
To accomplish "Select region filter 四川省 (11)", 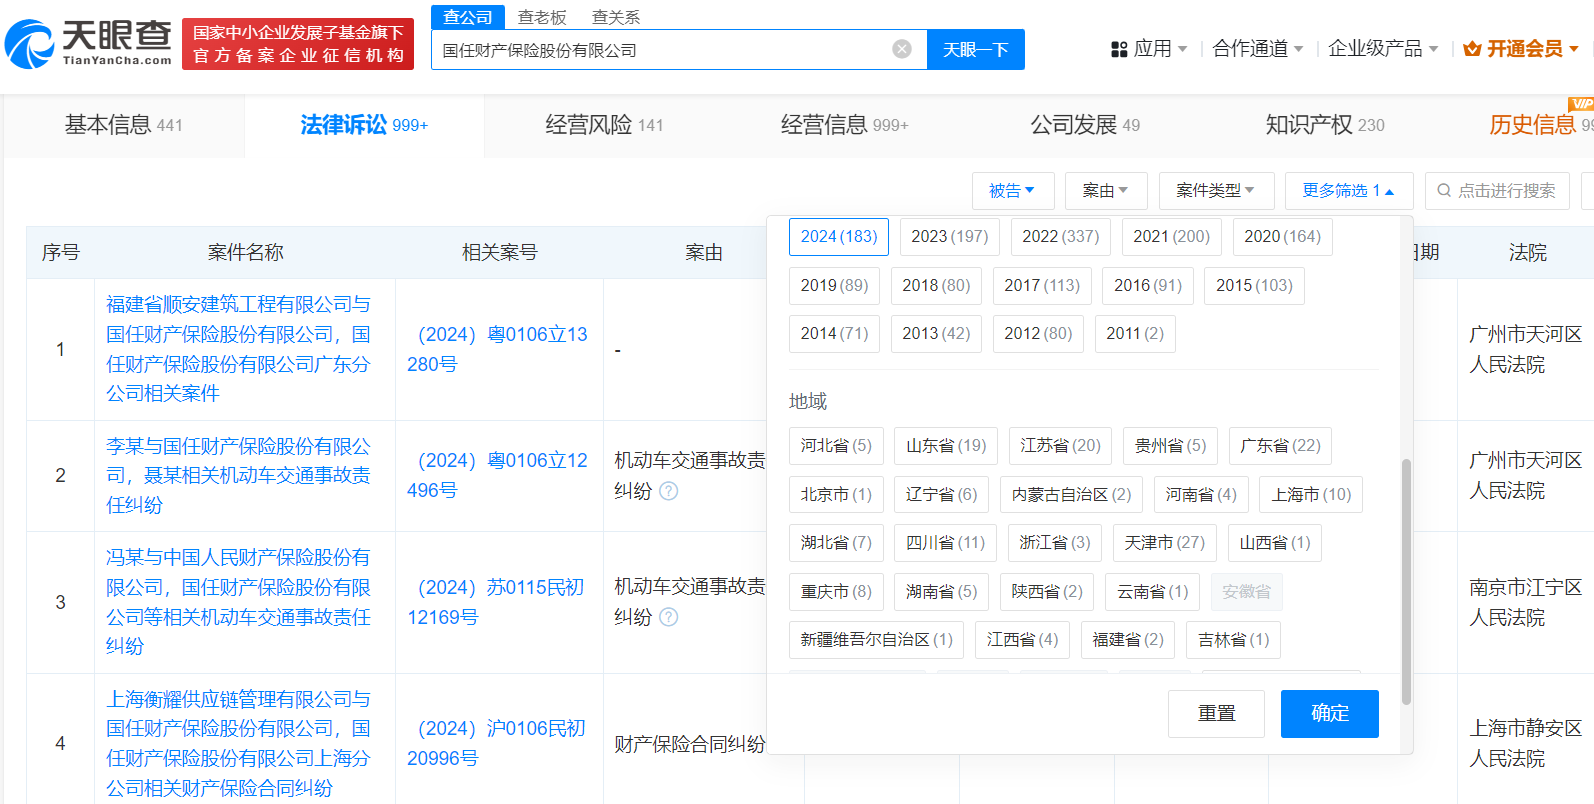I will [x=945, y=543].
